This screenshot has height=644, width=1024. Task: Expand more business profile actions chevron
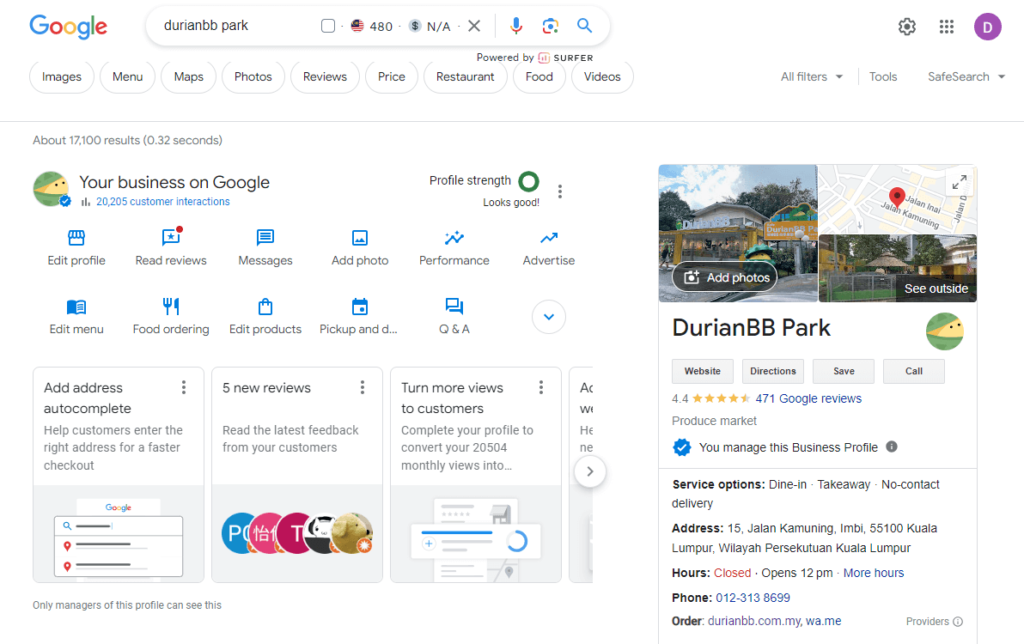[549, 317]
